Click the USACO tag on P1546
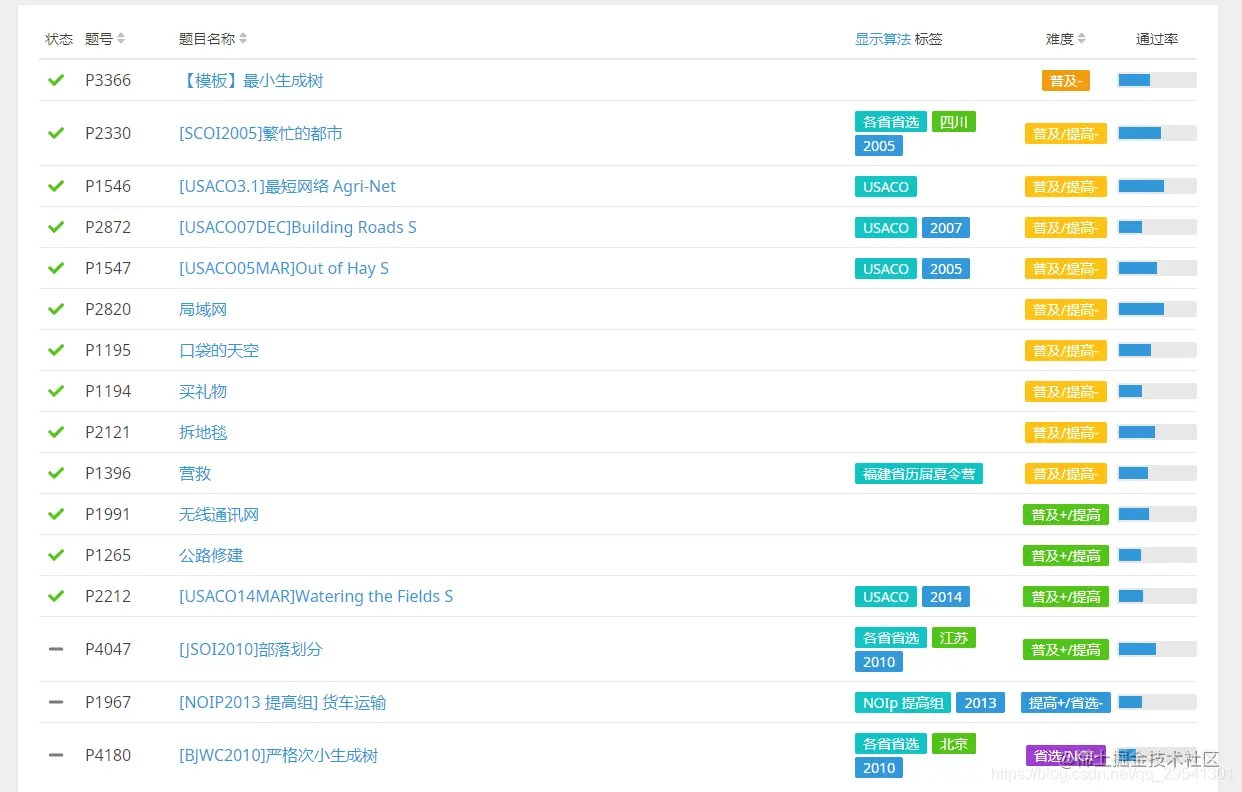The width and height of the screenshot is (1242, 792). [x=886, y=187]
